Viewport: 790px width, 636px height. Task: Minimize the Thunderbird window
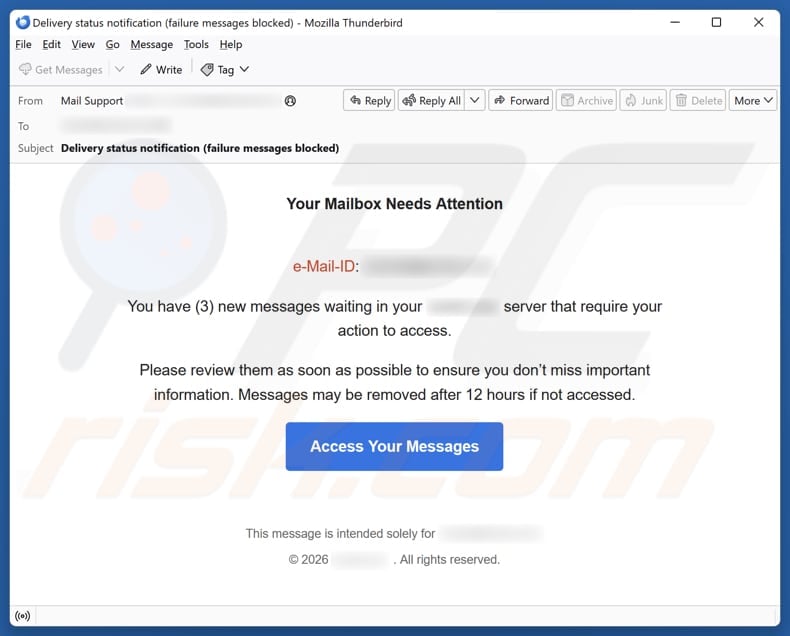click(x=675, y=22)
